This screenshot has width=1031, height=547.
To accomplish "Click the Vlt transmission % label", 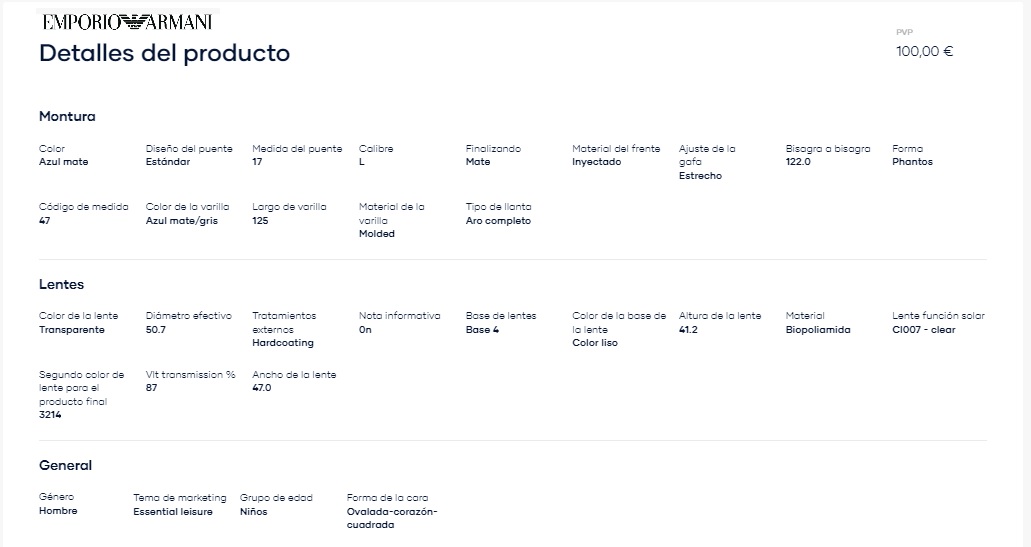I will (190, 375).
